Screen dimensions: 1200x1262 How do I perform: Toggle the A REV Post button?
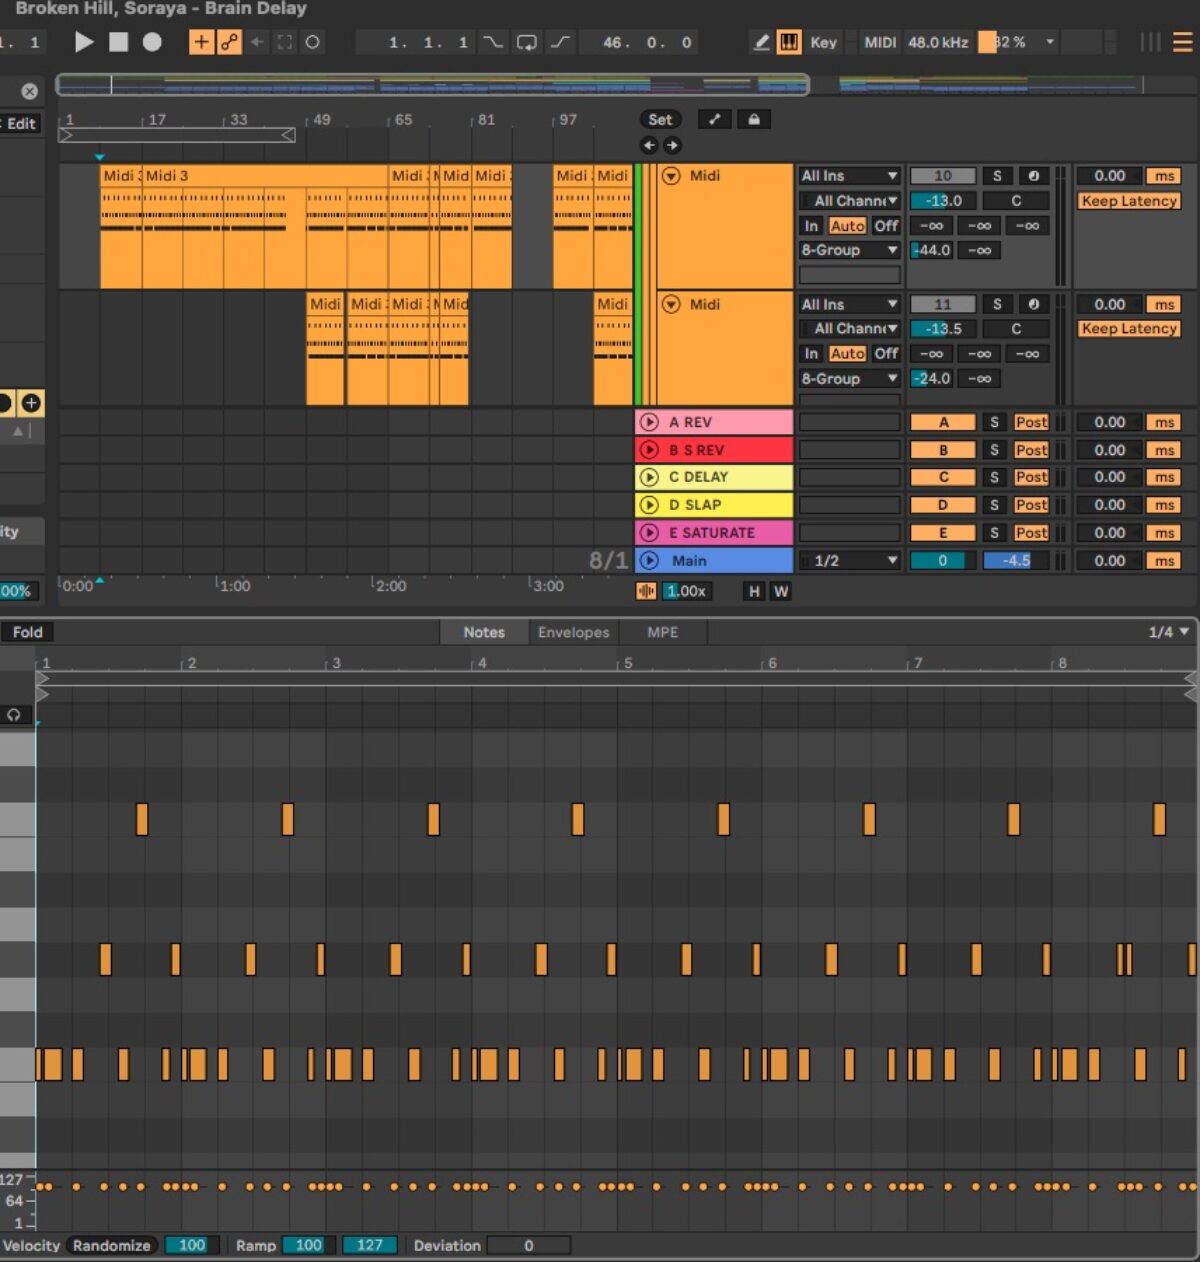(1031, 422)
